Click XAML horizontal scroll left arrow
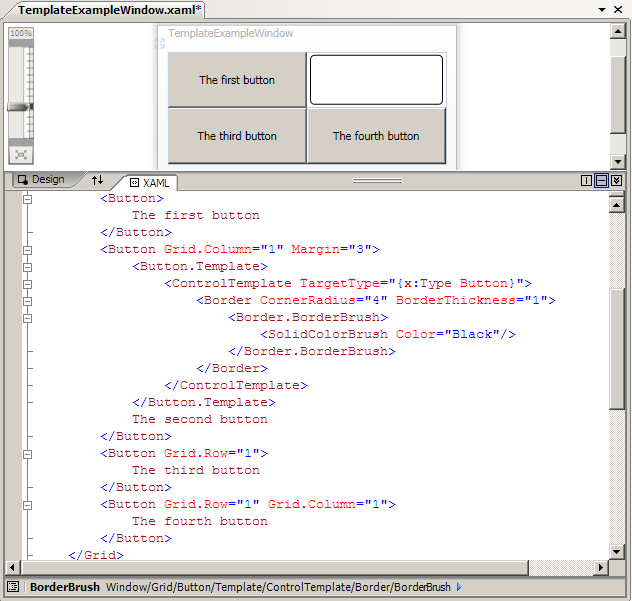The width and height of the screenshot is (632, 601). (x=12, y=568)
